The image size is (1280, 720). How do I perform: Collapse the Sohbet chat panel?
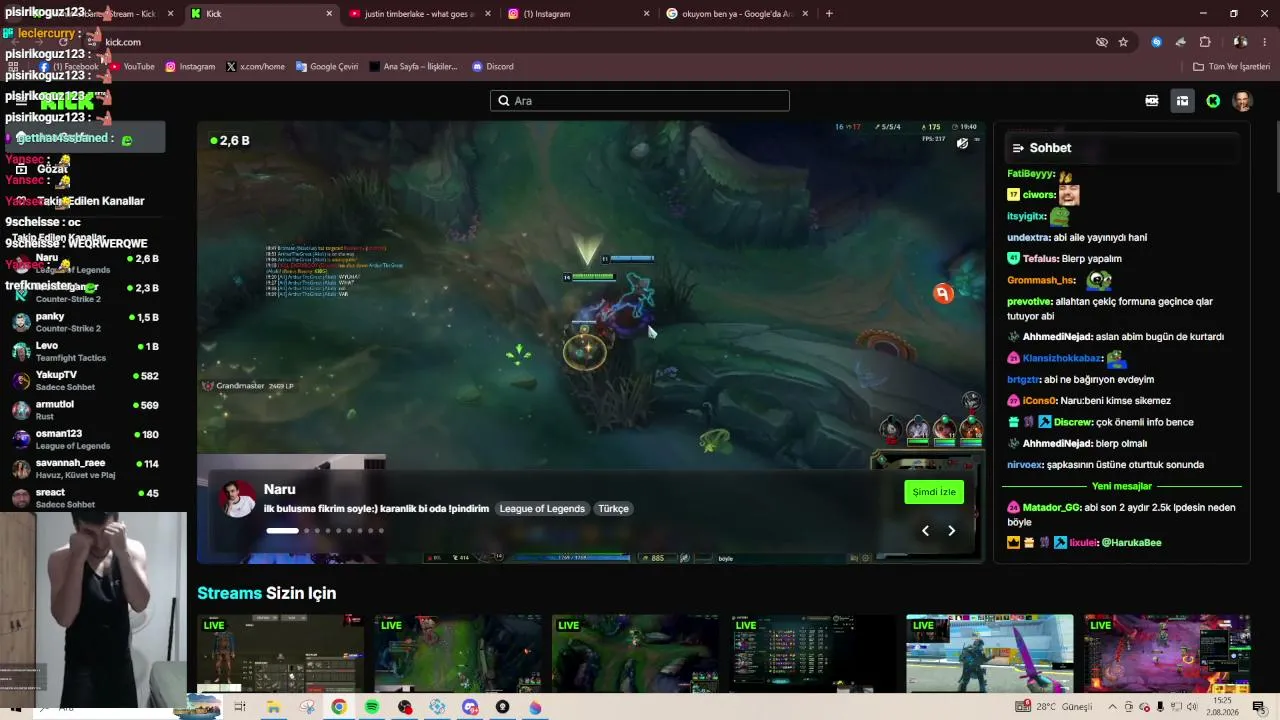tap(1018, 148)
